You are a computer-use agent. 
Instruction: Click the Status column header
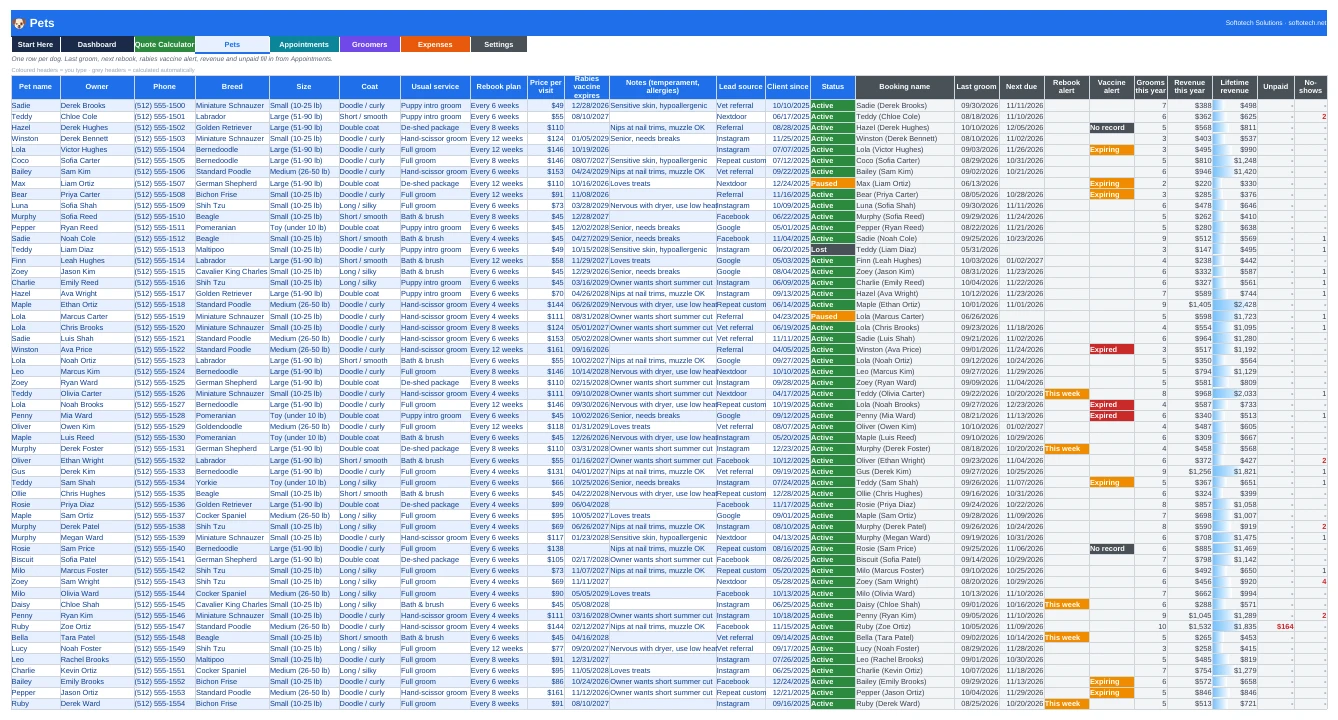833,88
